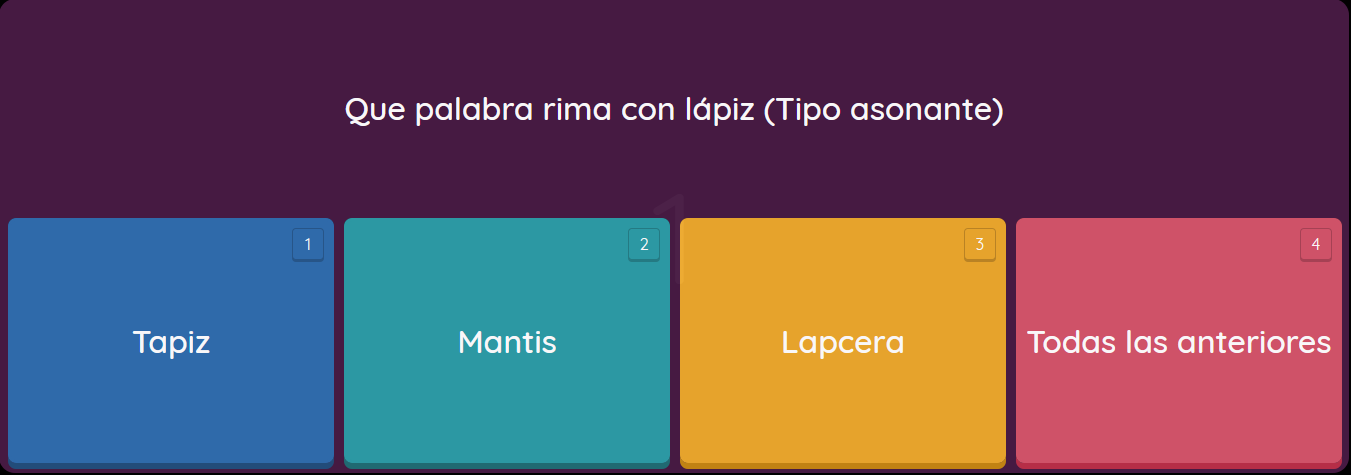Click the '(Tipo asonante)' text in question

tap(883, 110)
